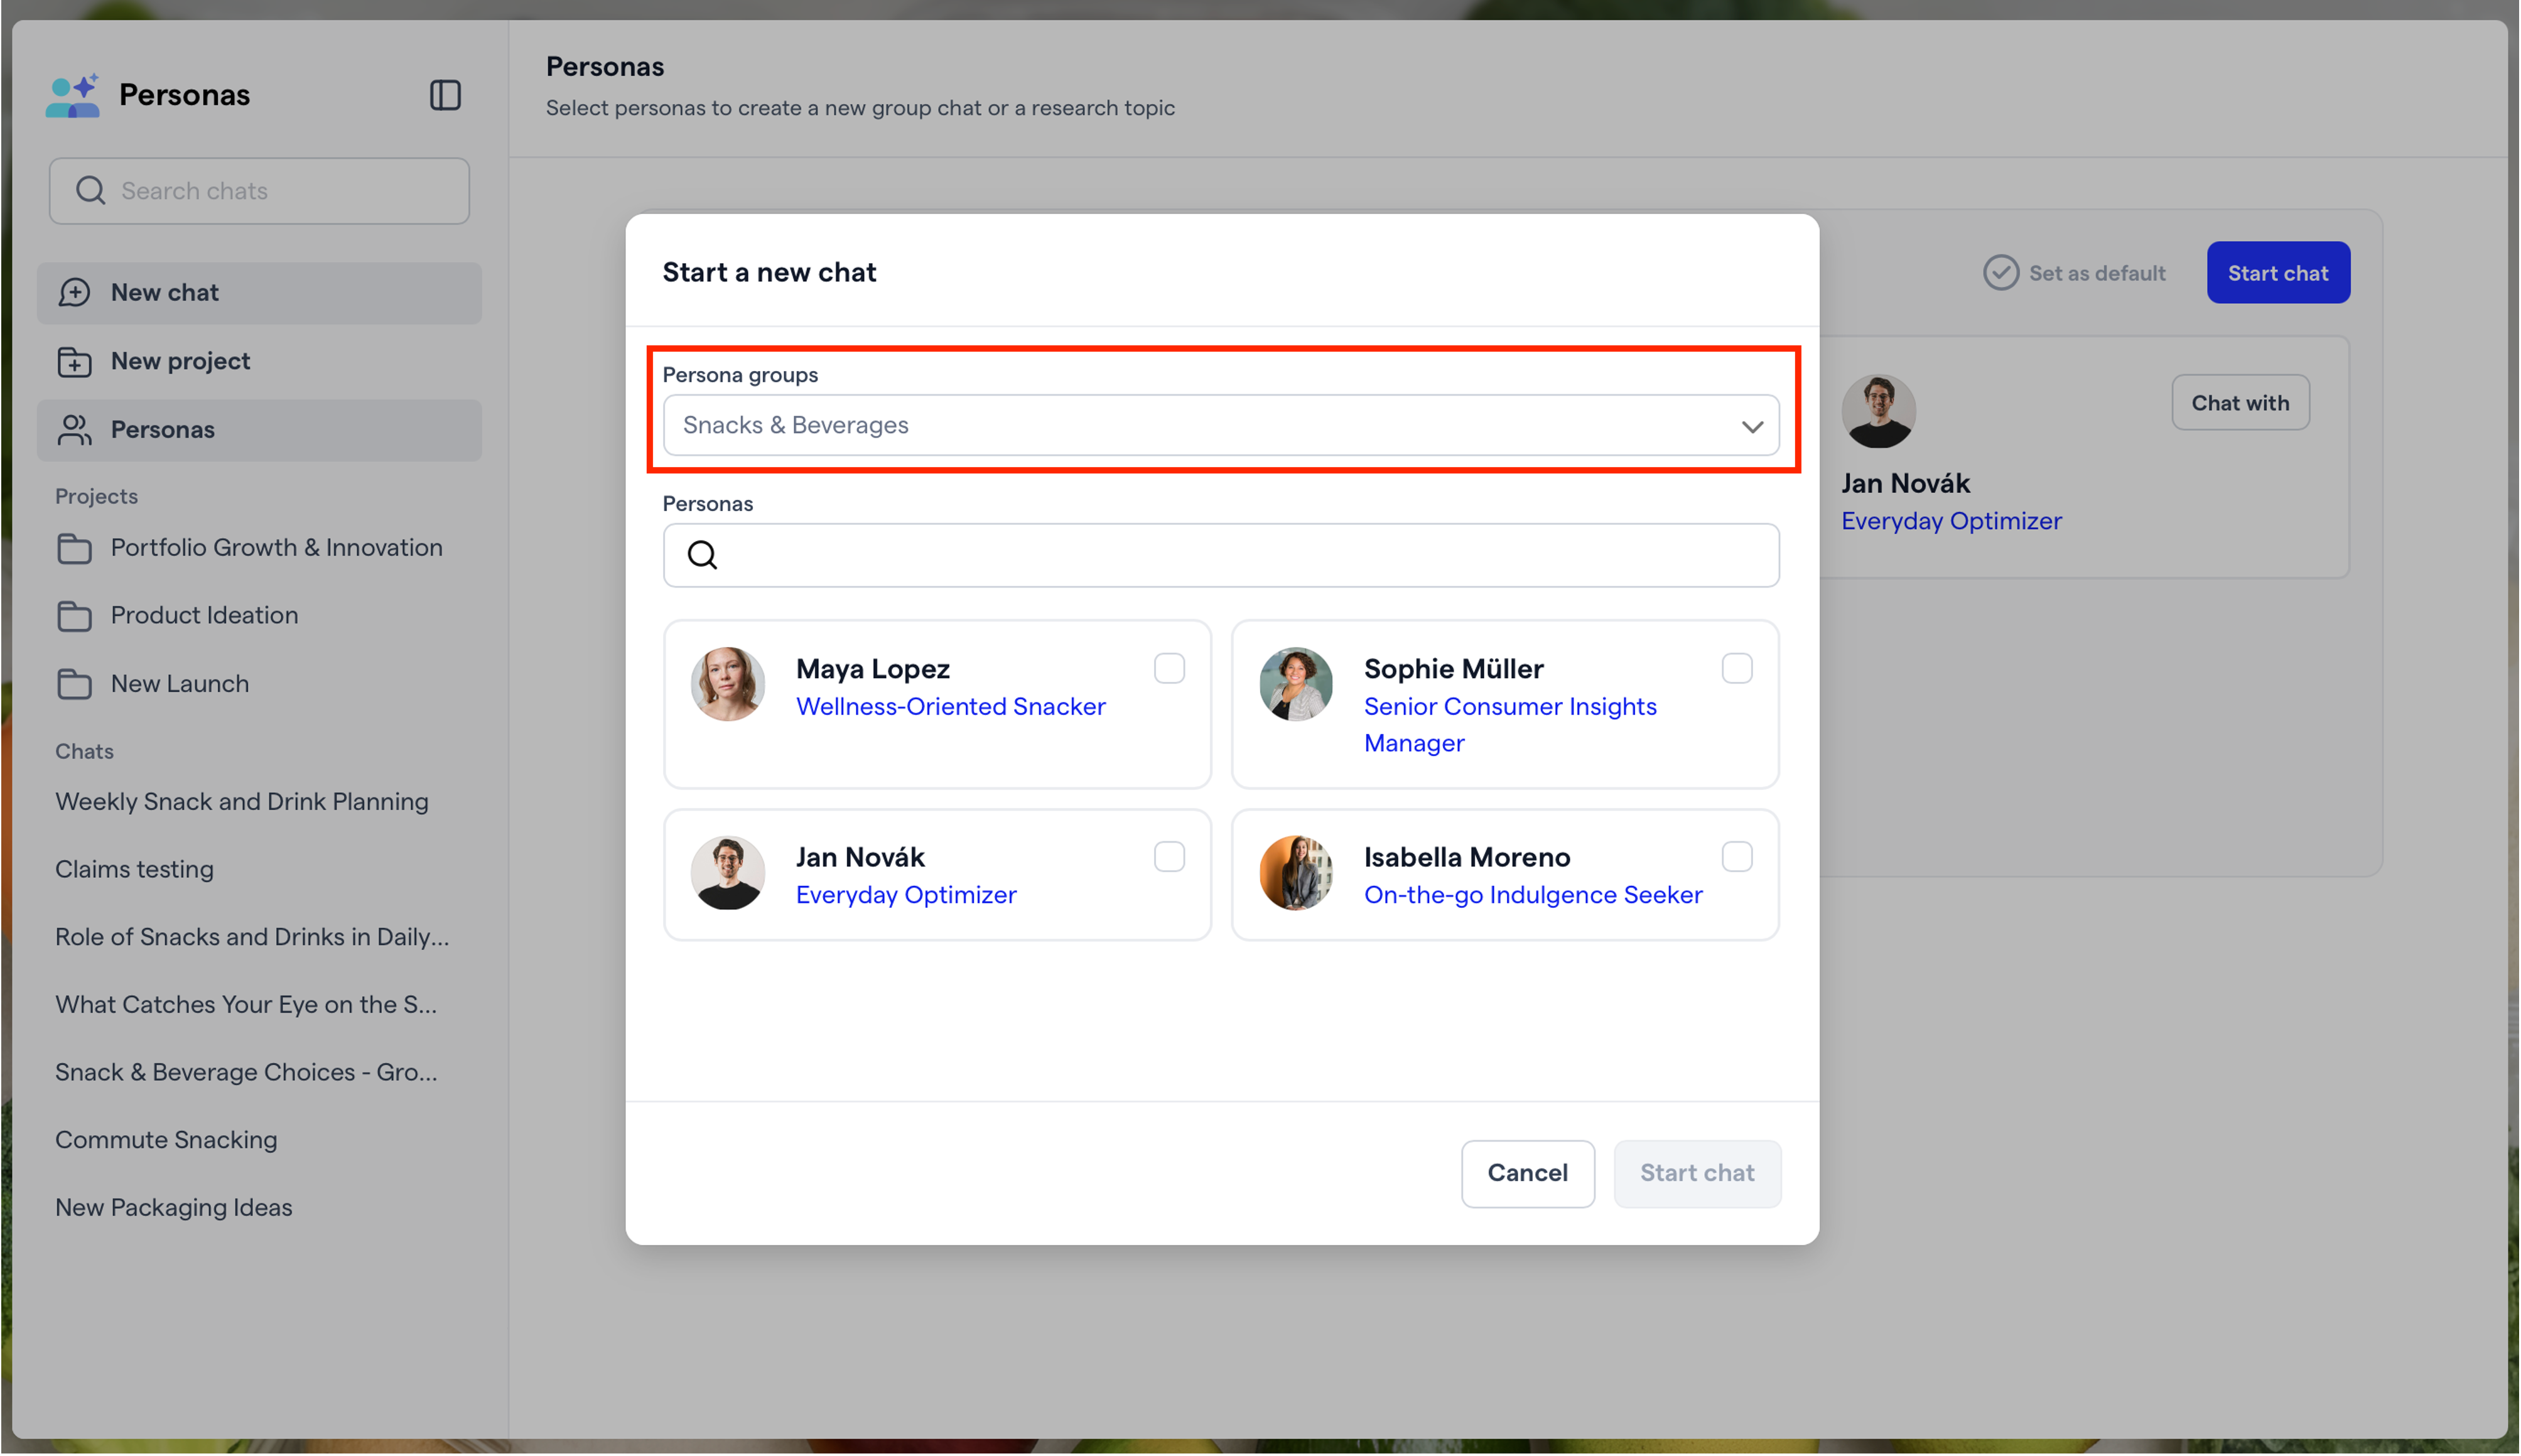
Task: Click Jan Novák's avatar on the background card
Action: pos(1879,411)
